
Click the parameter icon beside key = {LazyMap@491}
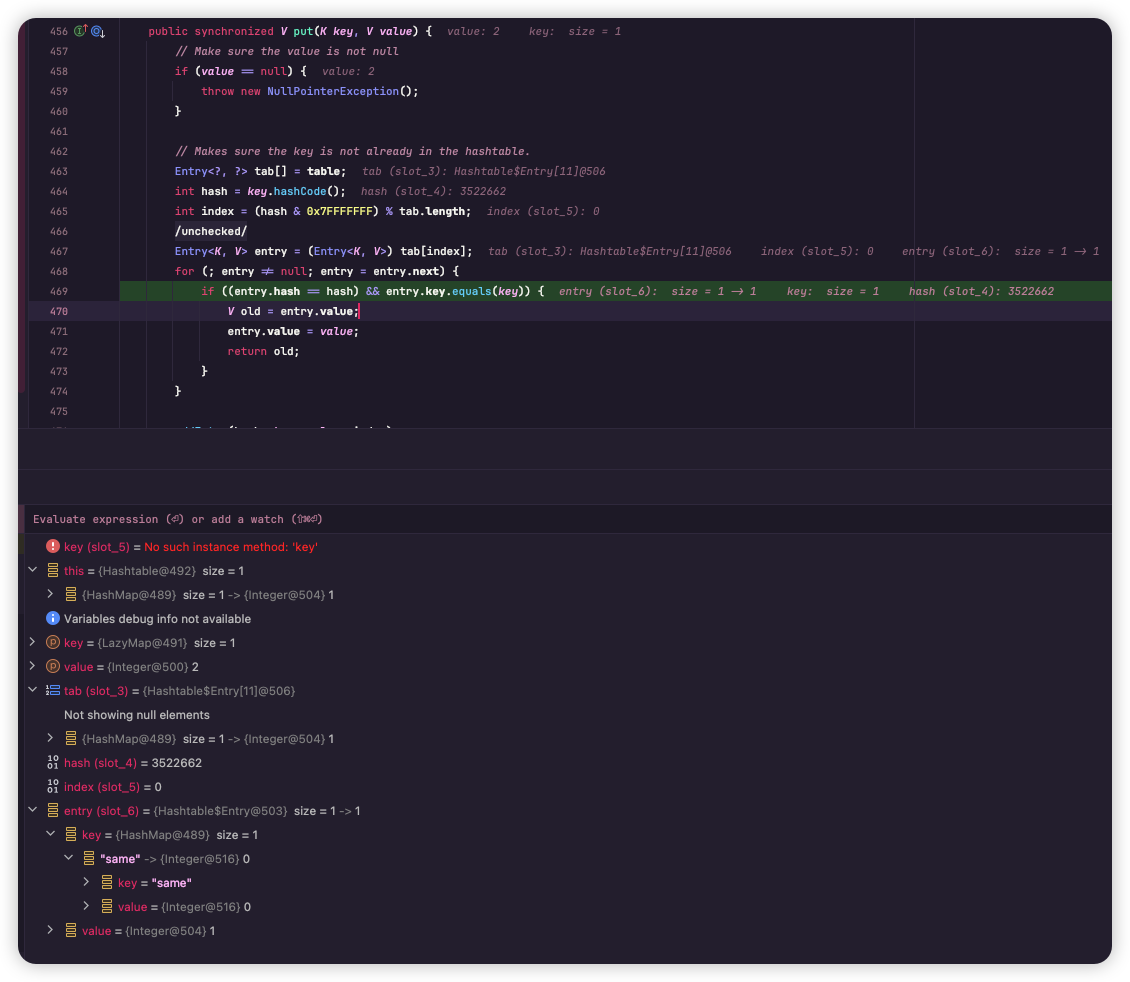[53, 643]
